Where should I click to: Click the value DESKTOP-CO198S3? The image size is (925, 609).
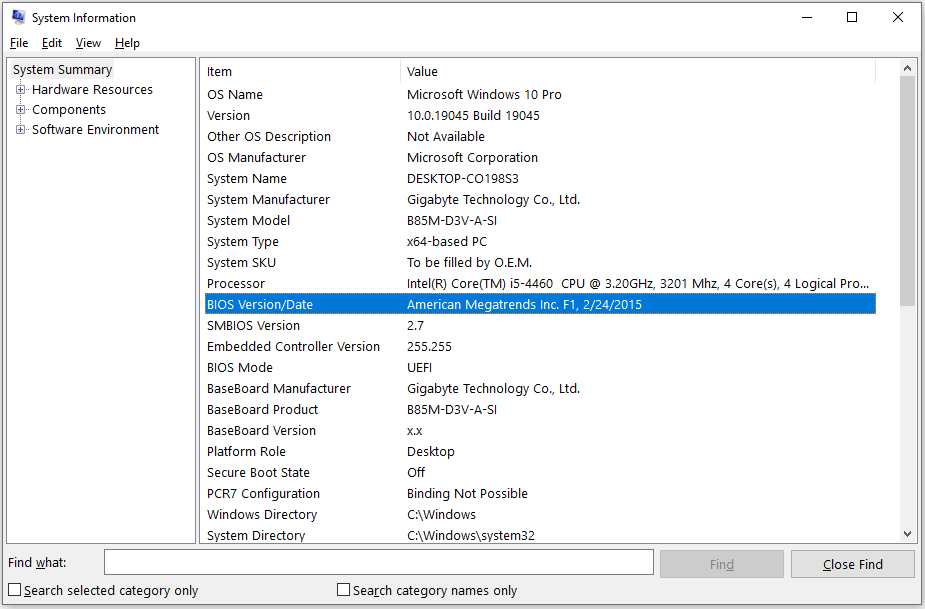pos(463,178)
